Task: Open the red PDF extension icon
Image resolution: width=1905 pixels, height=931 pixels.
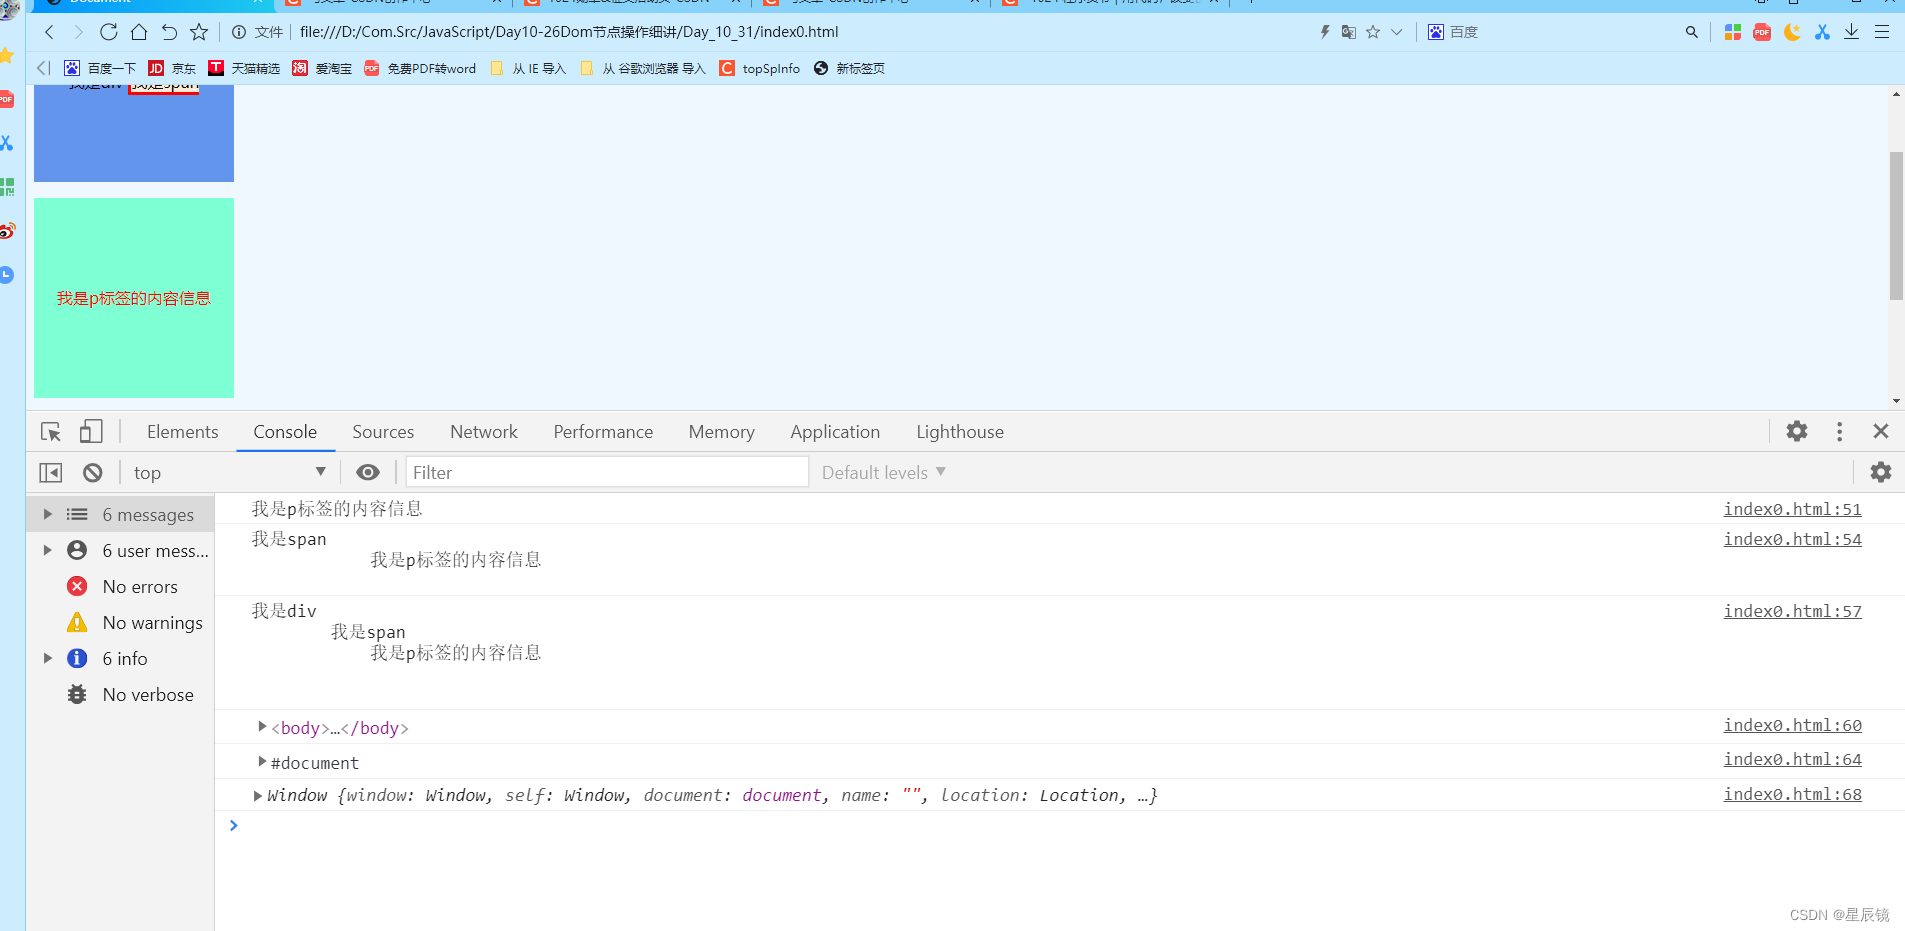Action: click(1762, 32)
